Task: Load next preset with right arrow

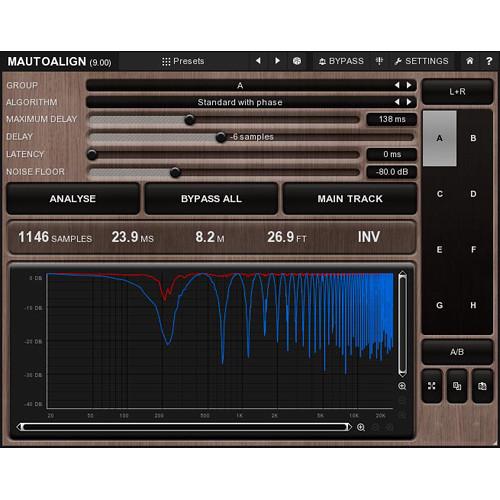Action: pyautogui.click(x=277, y=61)
